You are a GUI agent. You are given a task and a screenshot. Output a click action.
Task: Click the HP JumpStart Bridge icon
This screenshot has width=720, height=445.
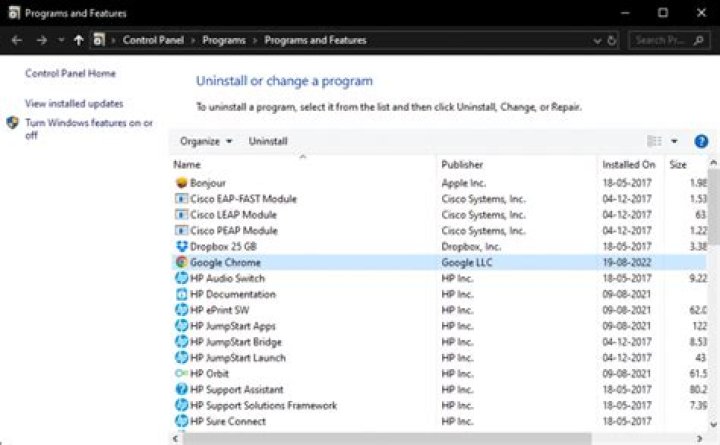(181, 342)
